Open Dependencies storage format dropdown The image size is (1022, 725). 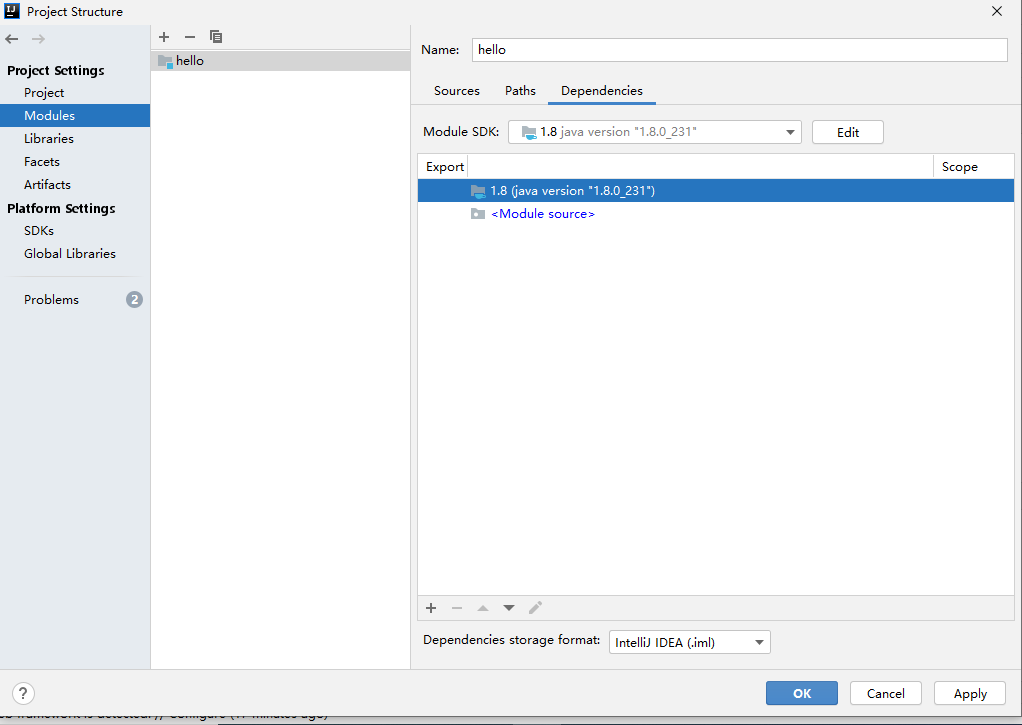click(690, 642)
